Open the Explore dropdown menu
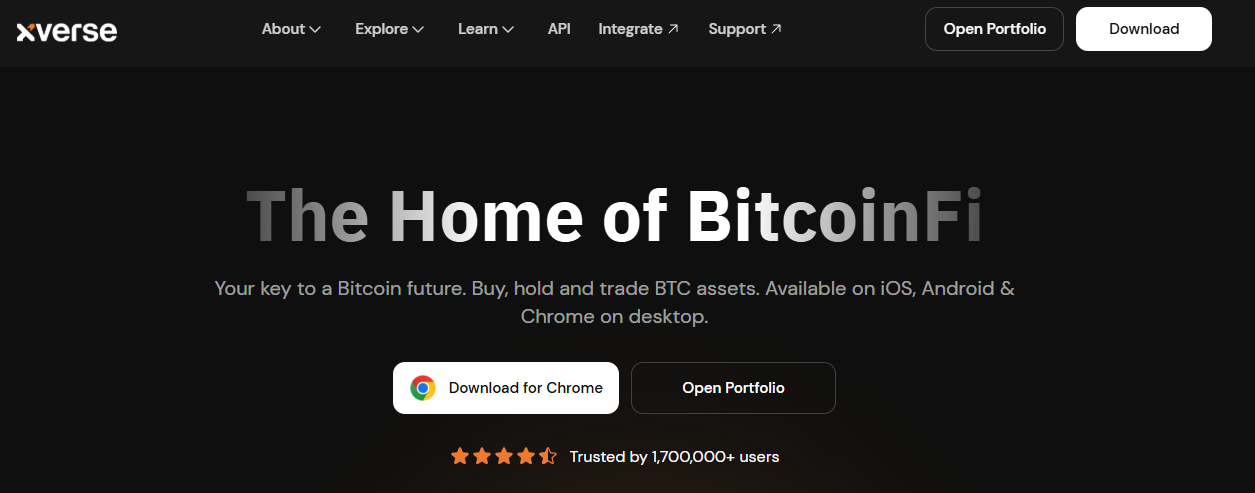 [x=389, y=29]
